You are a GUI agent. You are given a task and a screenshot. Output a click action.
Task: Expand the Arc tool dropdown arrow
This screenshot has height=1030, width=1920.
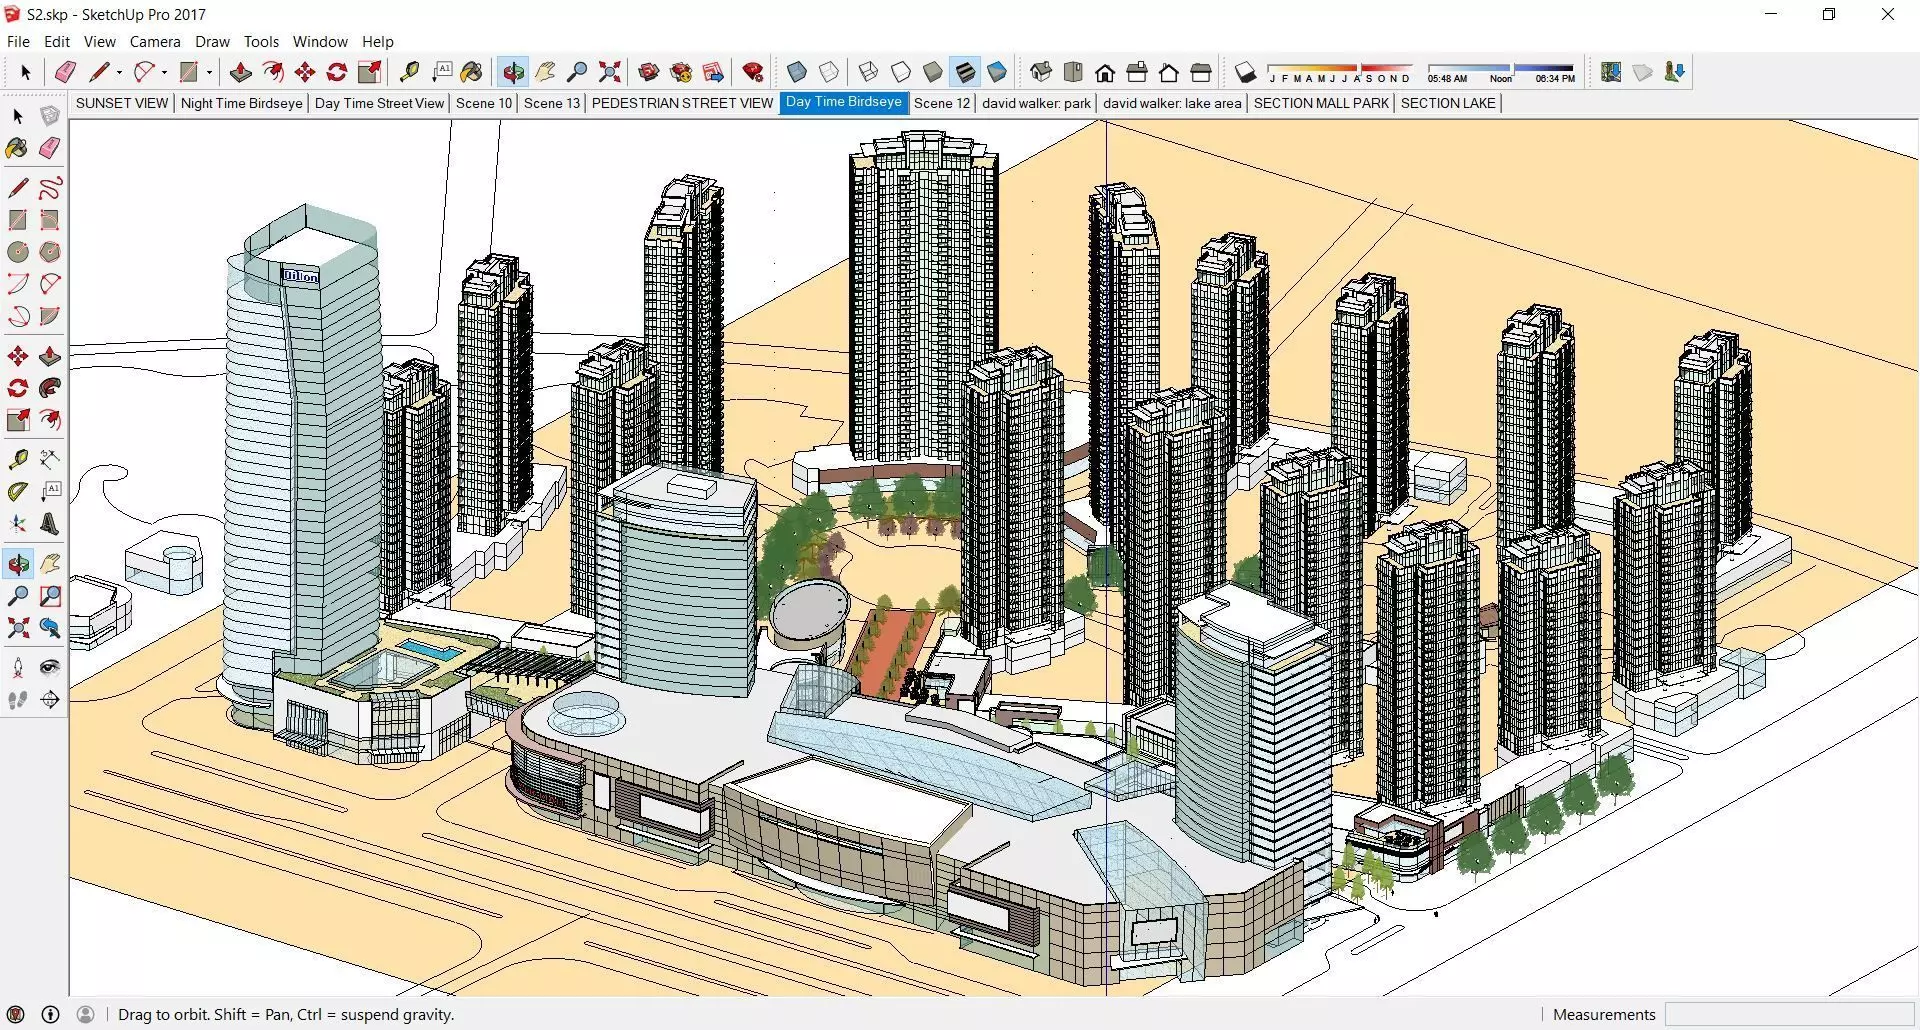pos(164,72)
